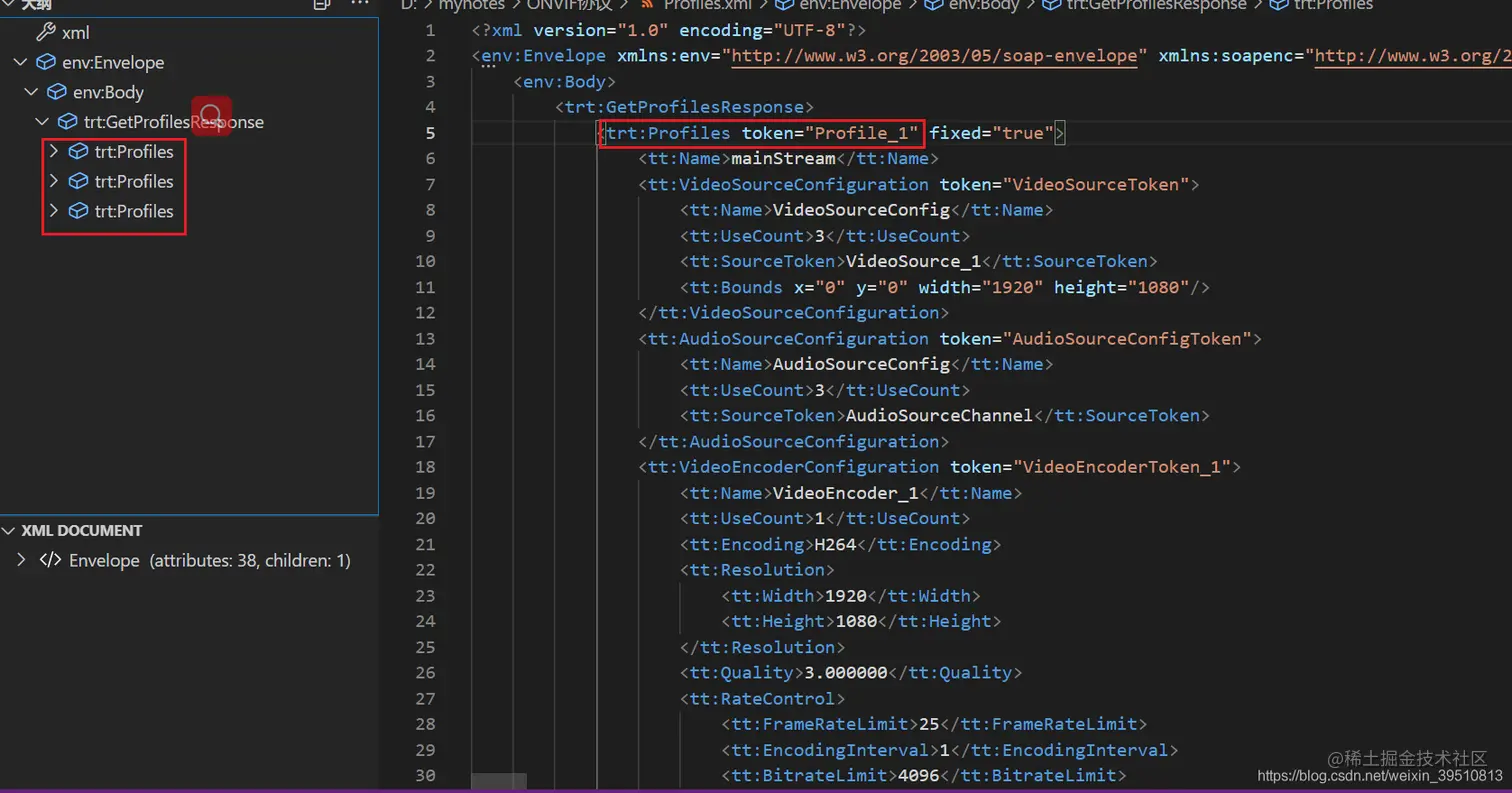
Task: Click VideoSource_1 source token text
Action: coord(915,262)
